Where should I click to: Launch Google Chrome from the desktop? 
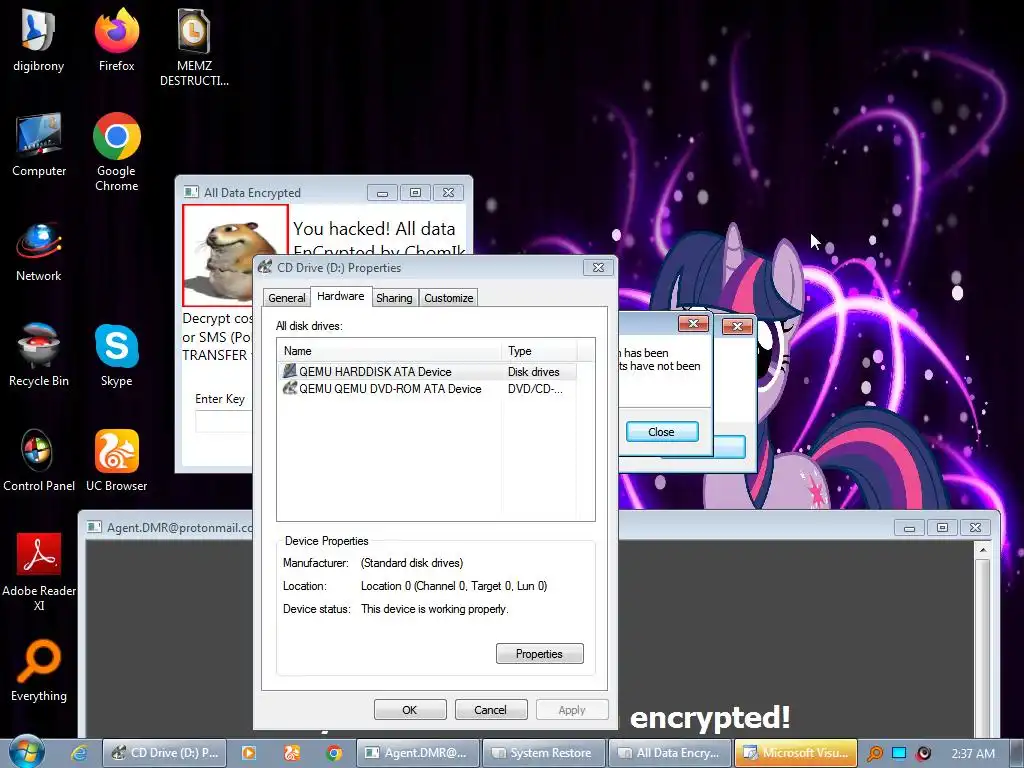pyautogui.click(x=116, y=152)
